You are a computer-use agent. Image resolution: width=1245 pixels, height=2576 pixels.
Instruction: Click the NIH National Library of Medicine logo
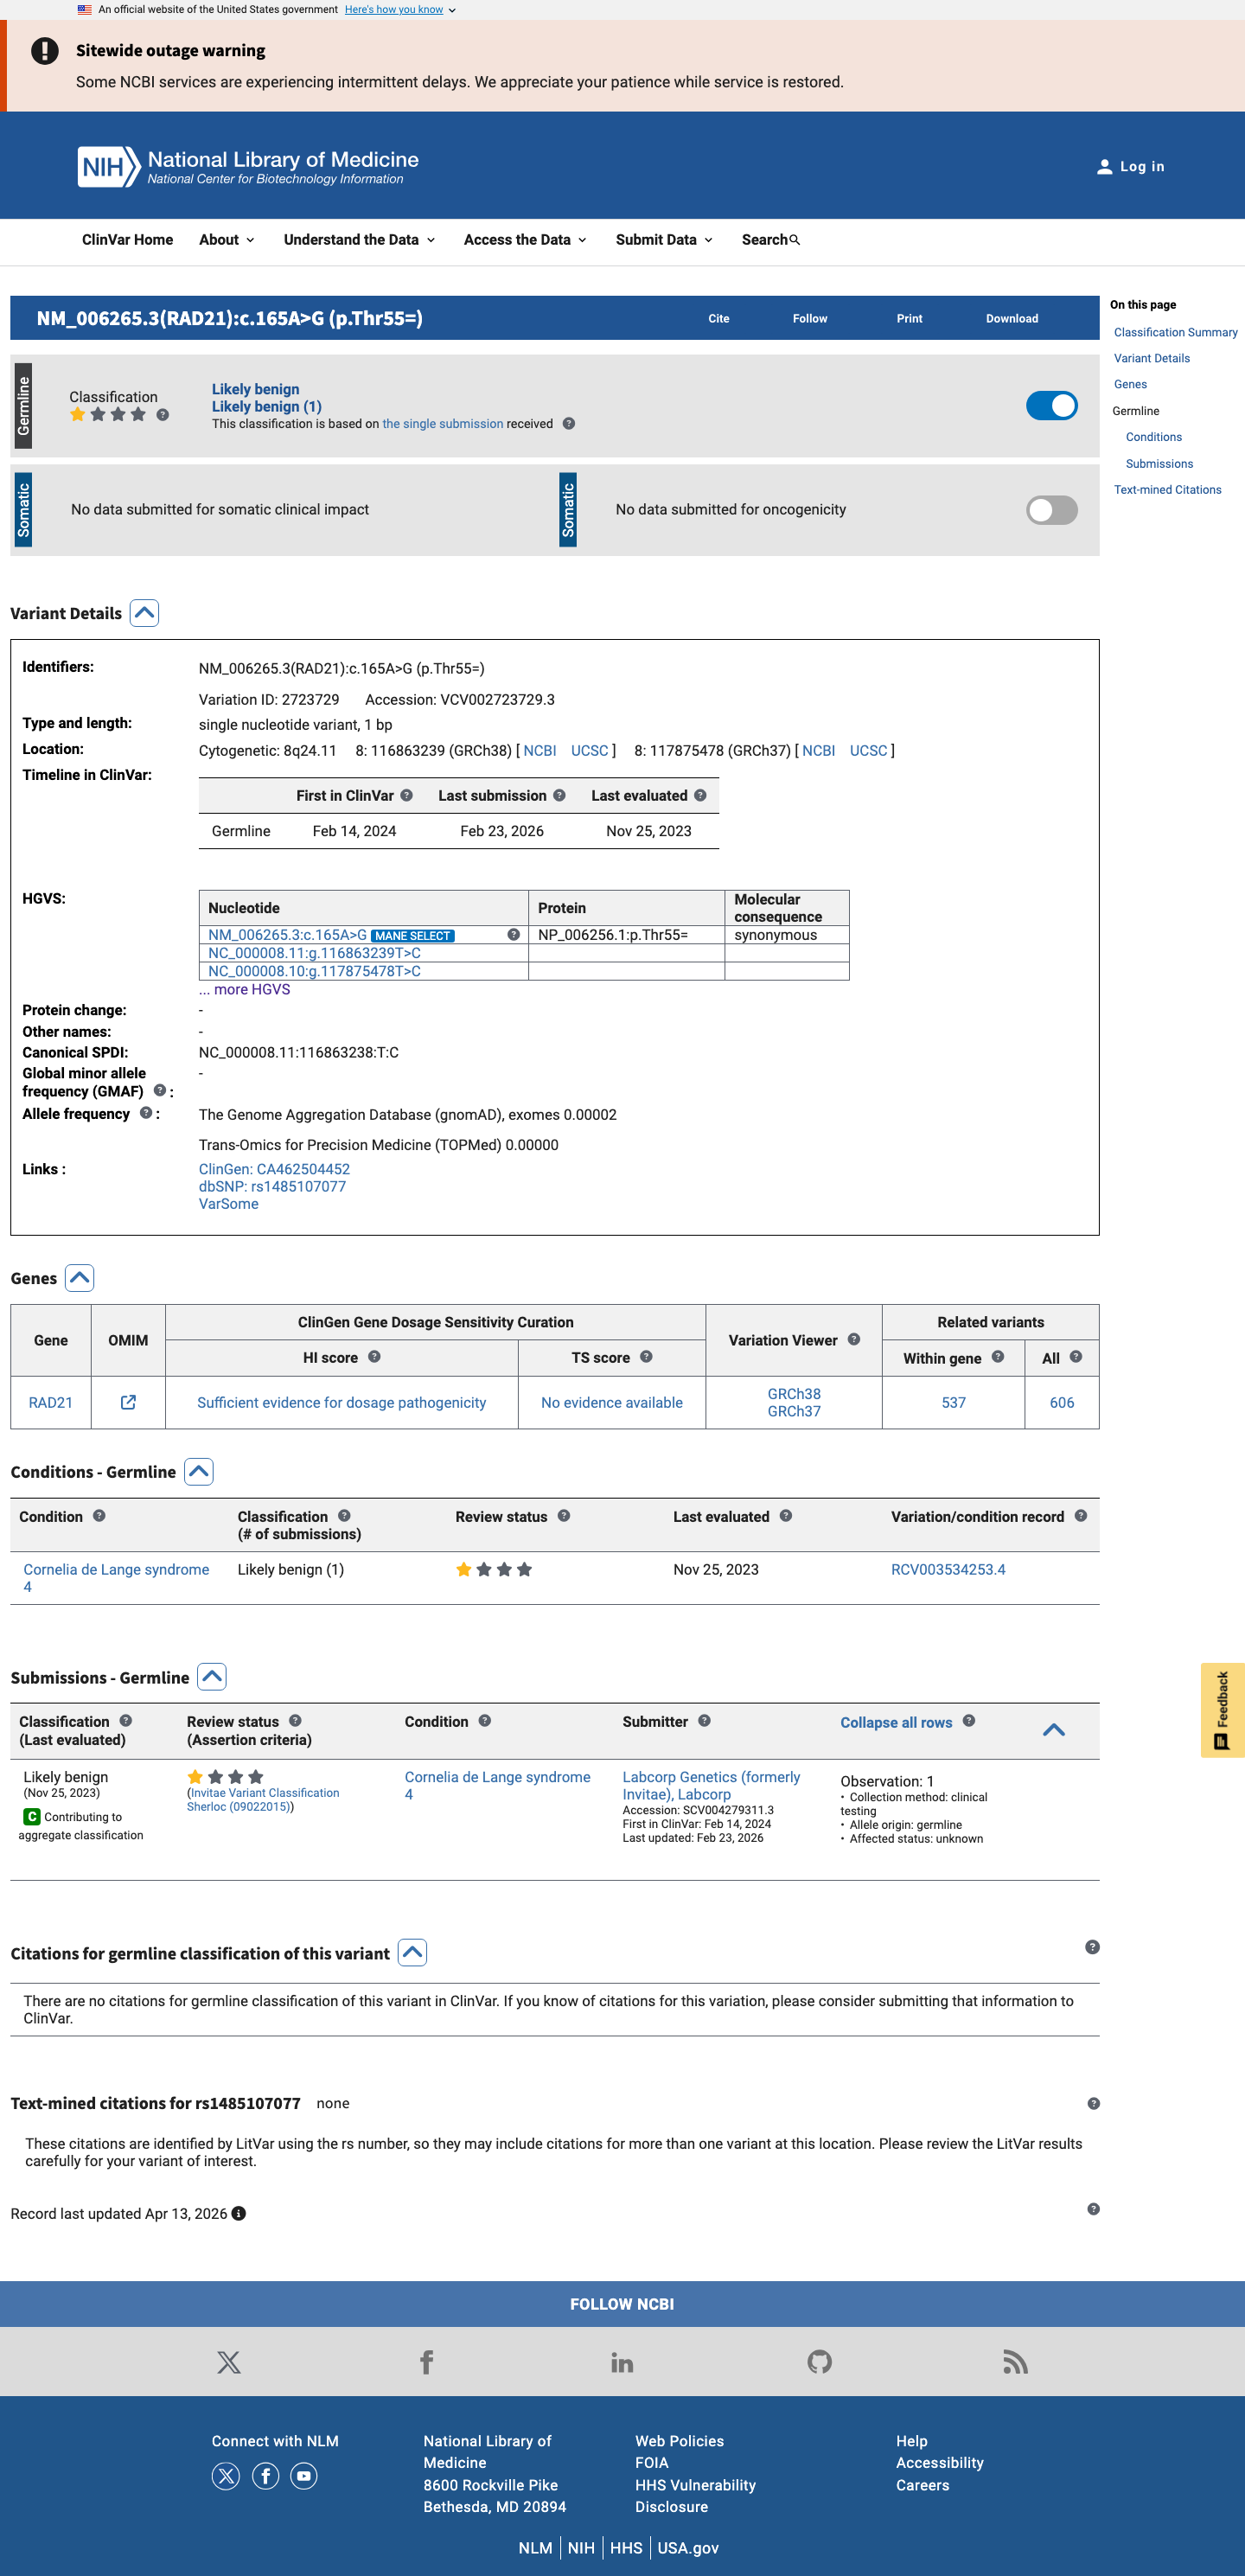click(x=248, y=167)
